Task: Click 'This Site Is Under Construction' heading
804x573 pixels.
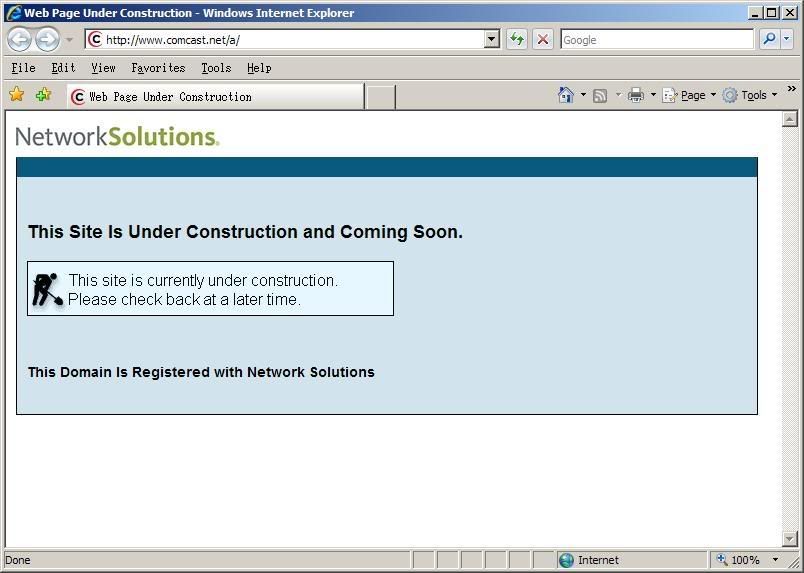Action: pyautogui.click(x=245, y=232)
